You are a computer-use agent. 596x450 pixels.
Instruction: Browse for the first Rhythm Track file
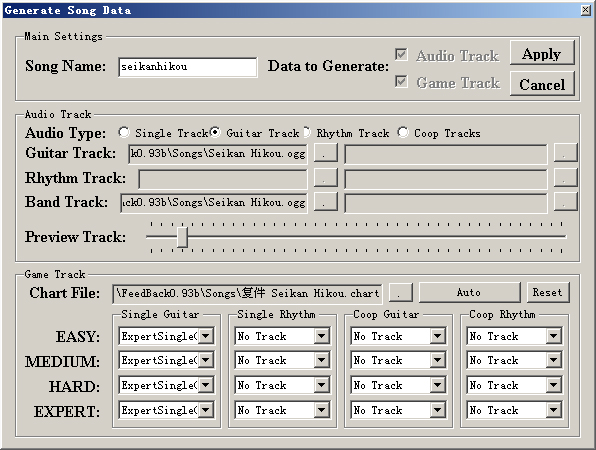point(326,177)
